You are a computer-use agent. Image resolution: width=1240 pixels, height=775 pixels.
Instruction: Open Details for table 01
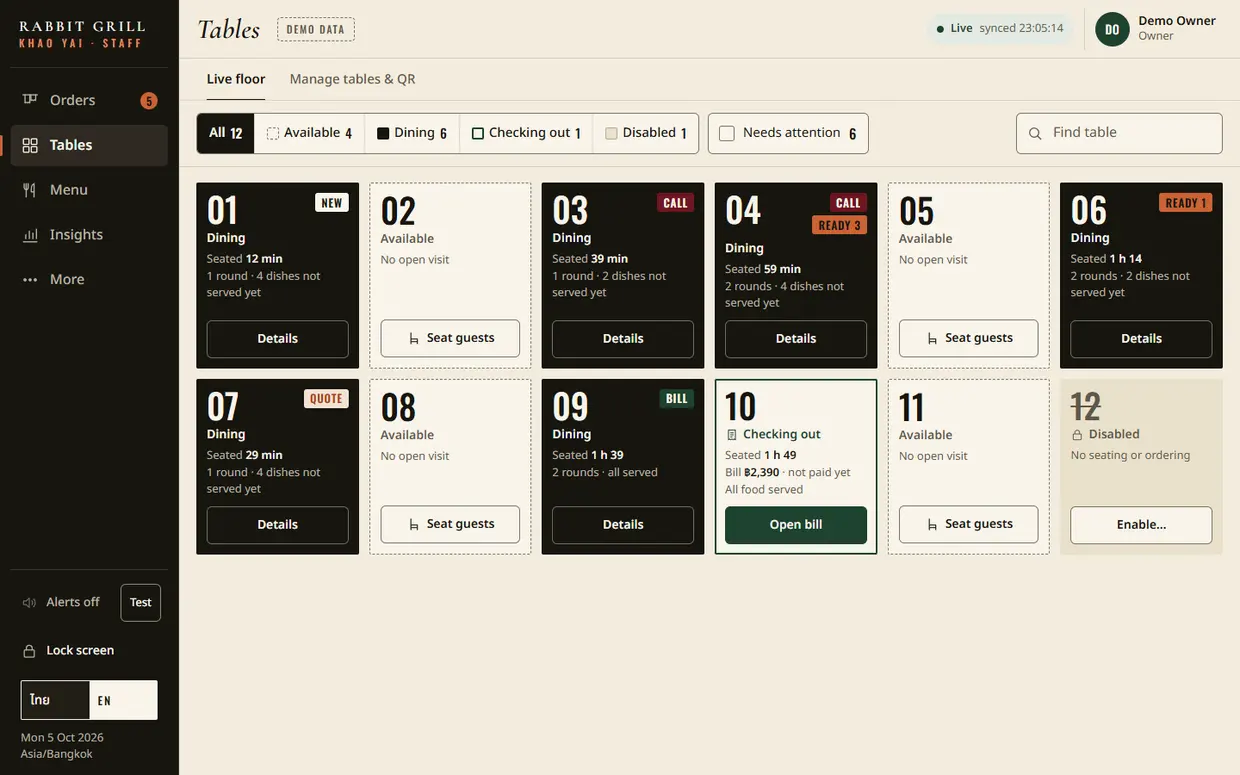(278, 339)
